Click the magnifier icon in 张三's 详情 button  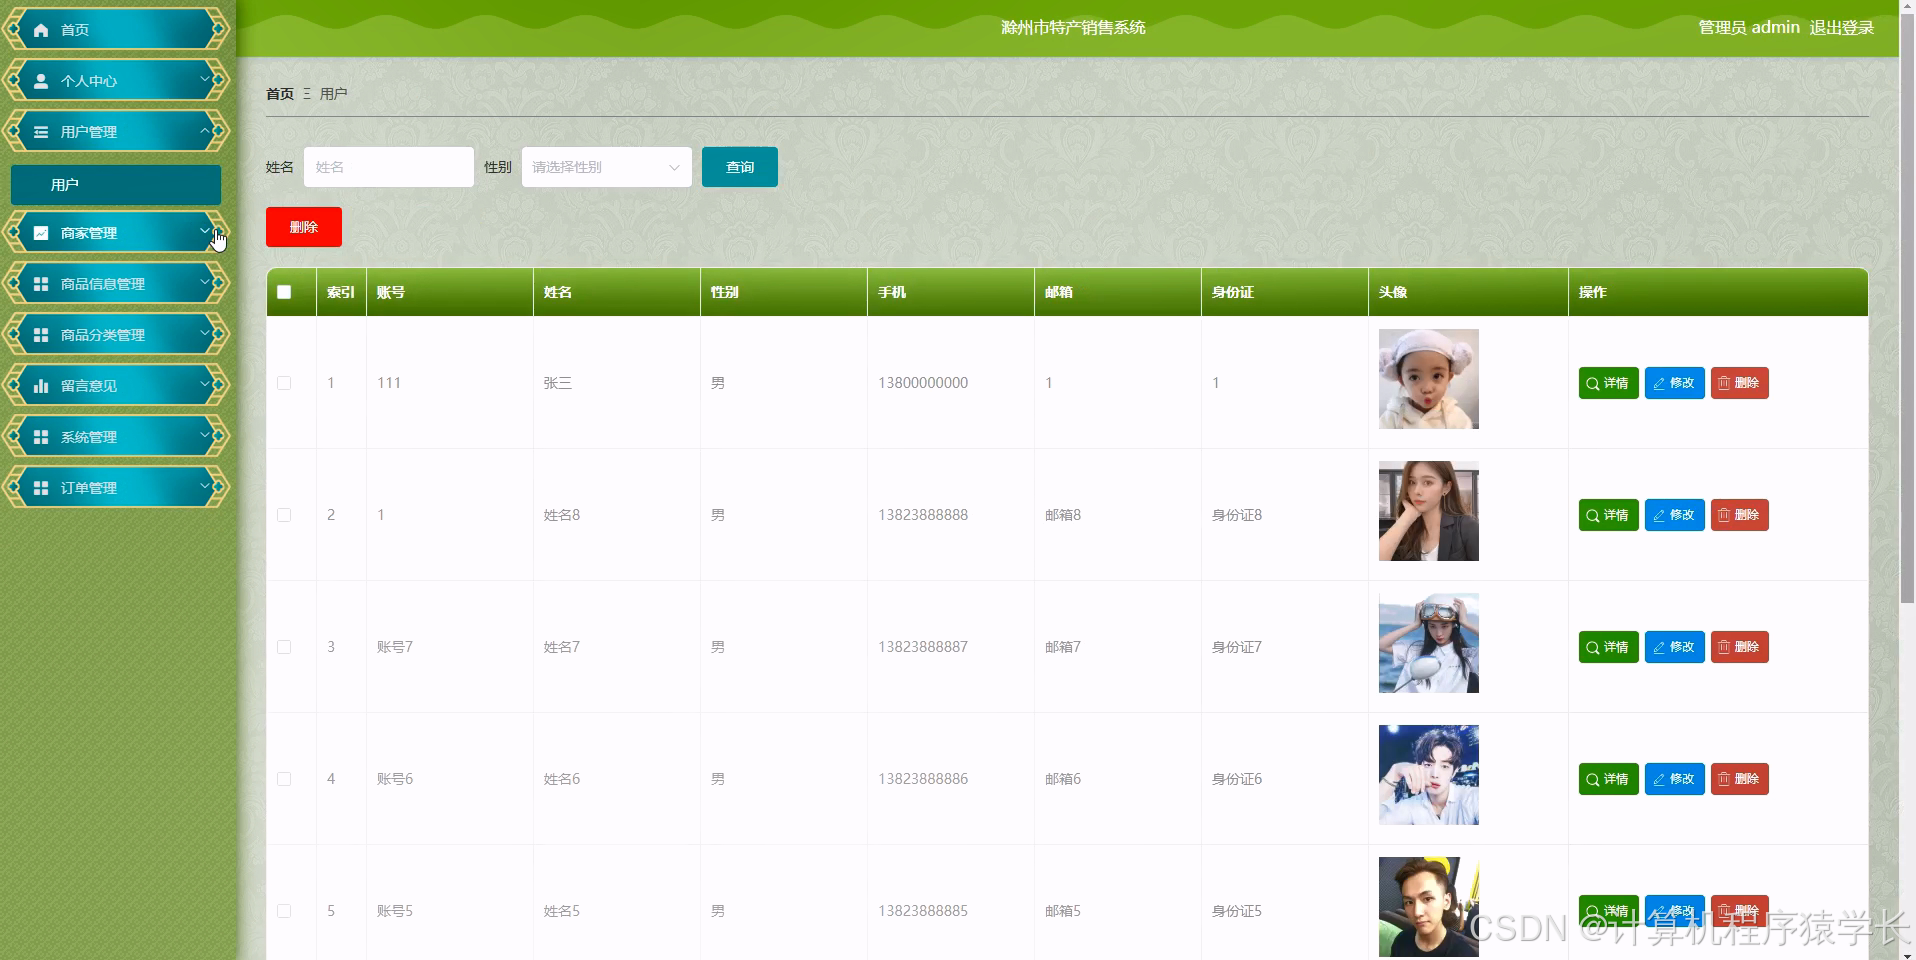[x=1593, y=383]
